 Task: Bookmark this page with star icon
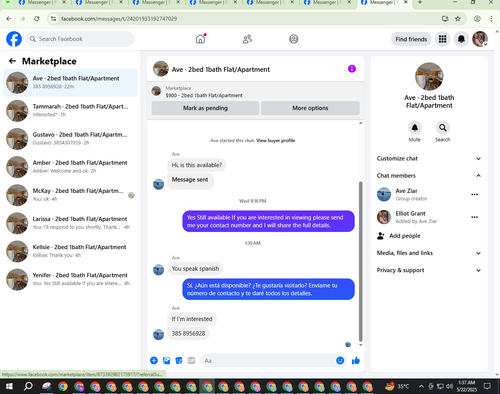(x=458, y=19)
